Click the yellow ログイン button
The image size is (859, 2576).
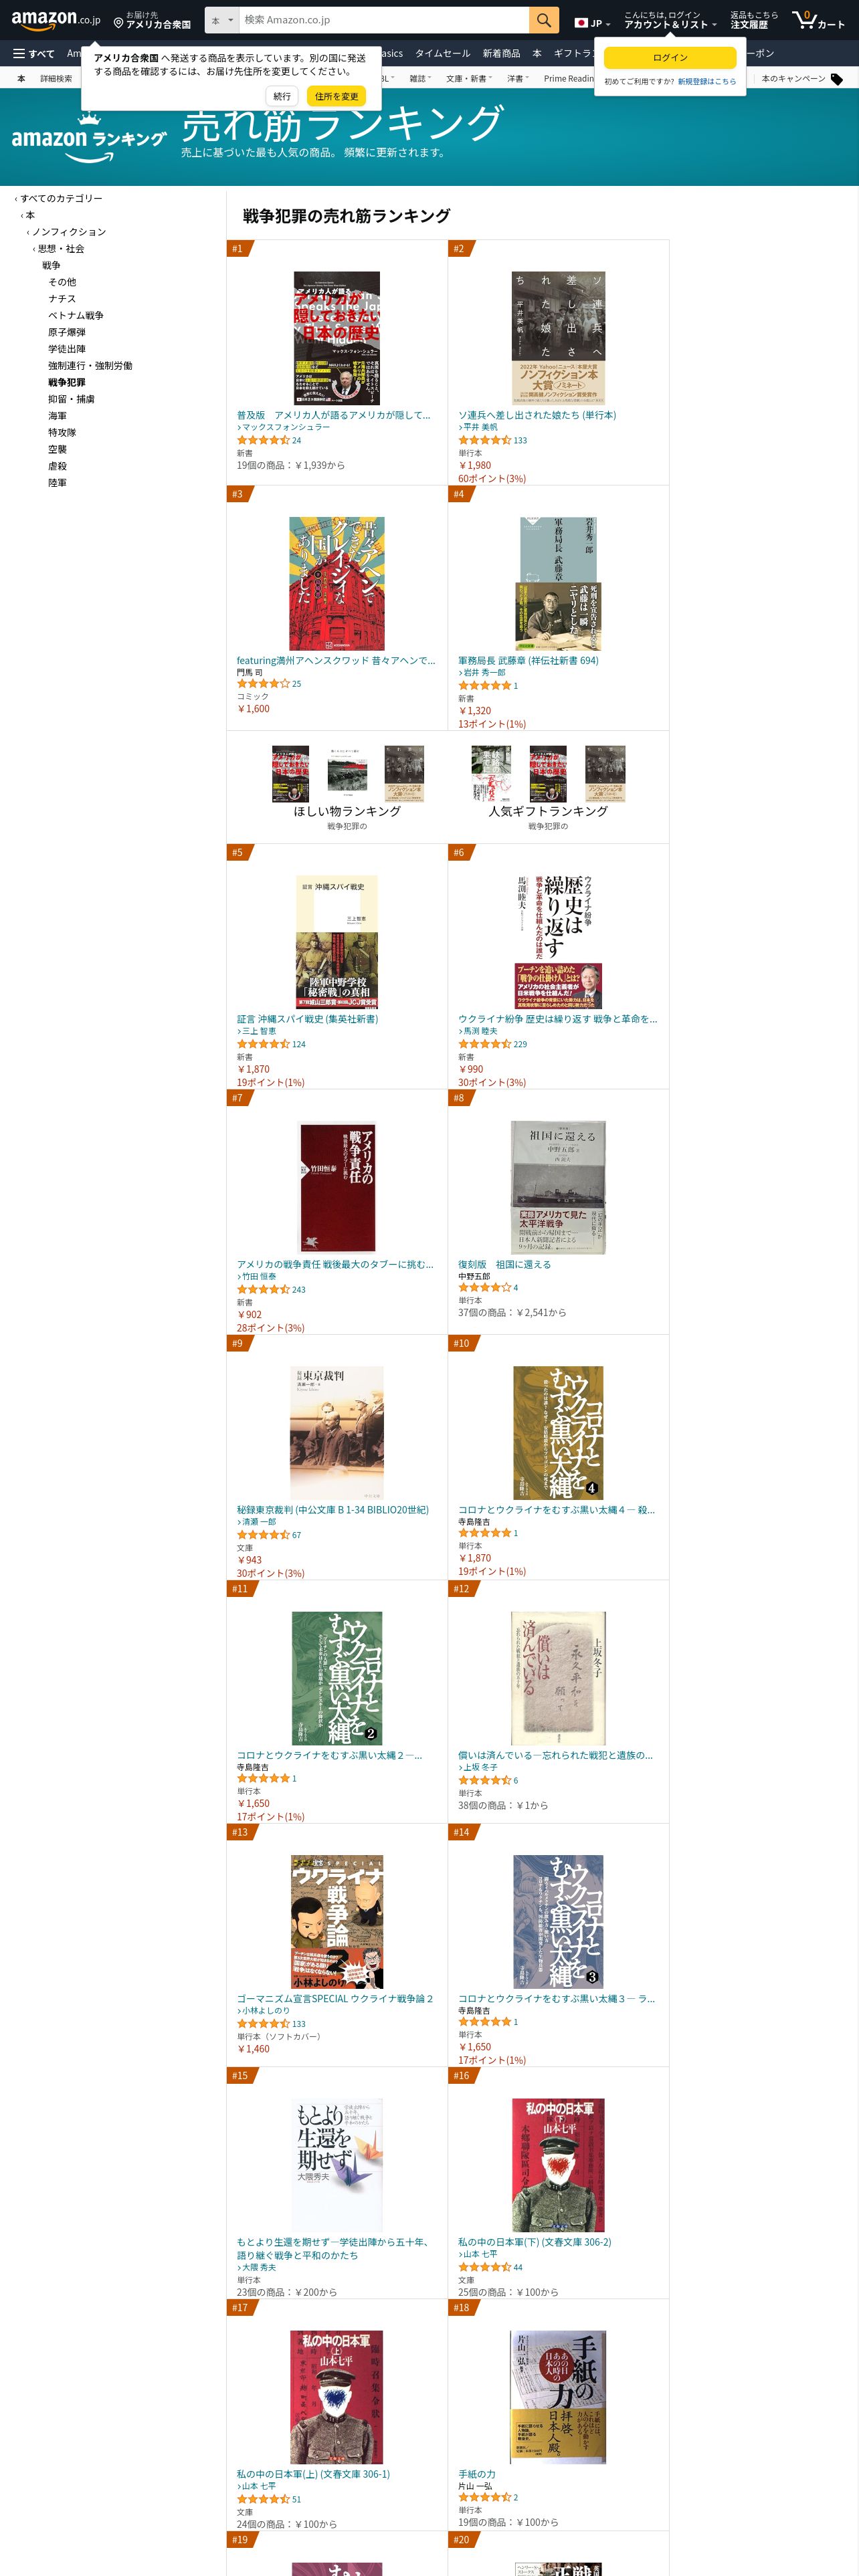point(670,58)
